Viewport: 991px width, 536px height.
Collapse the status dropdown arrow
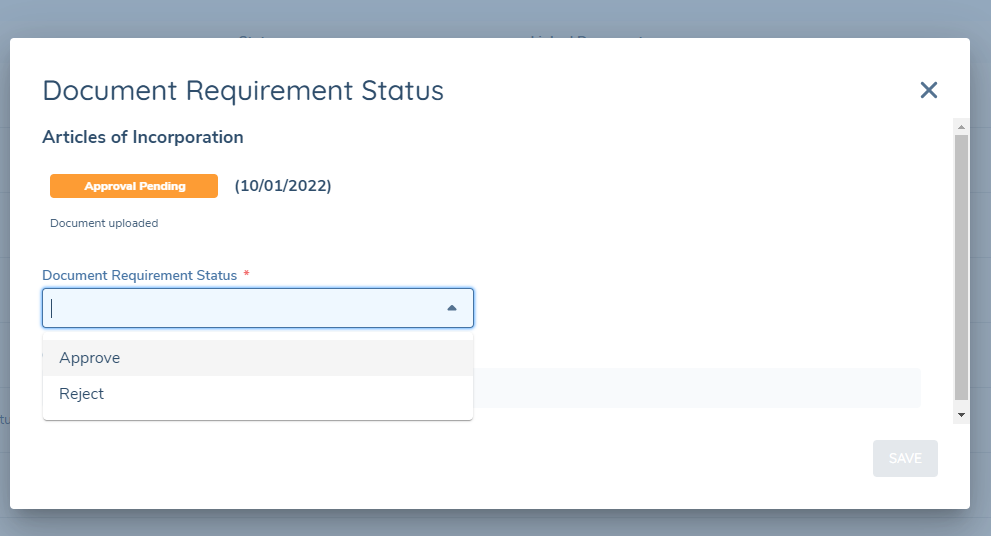[452, 308]
